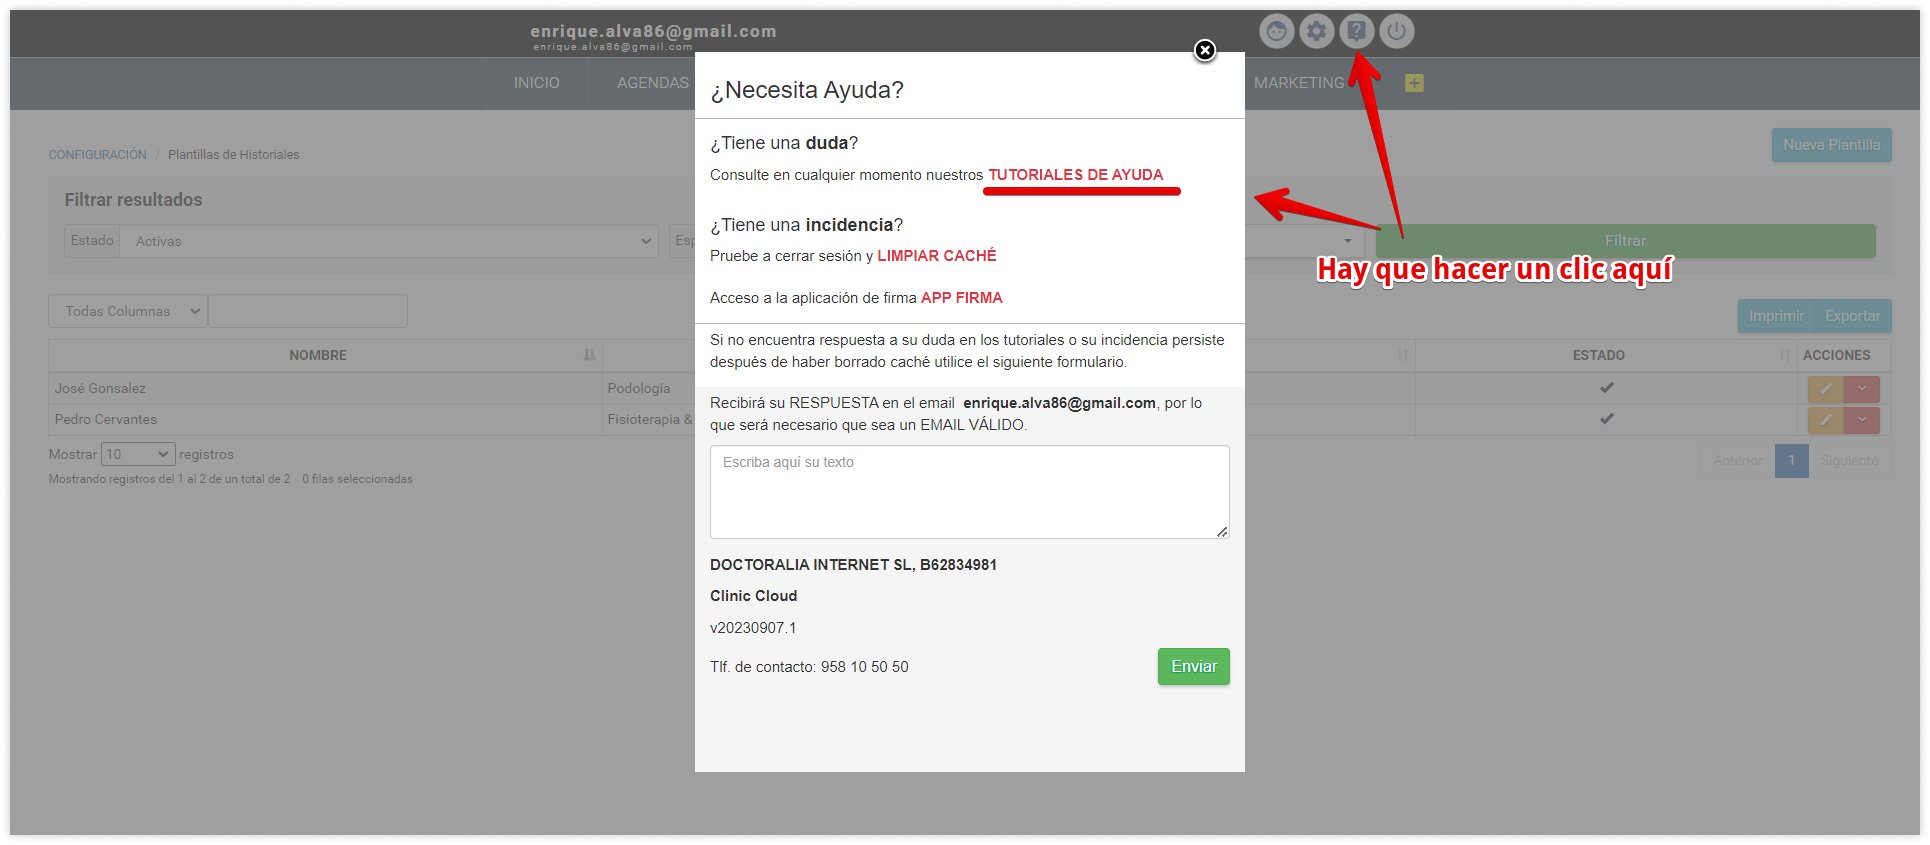Click the yellow plus icon beside Marketing
1930x845 pixels.
click(x=1414, y=83)
